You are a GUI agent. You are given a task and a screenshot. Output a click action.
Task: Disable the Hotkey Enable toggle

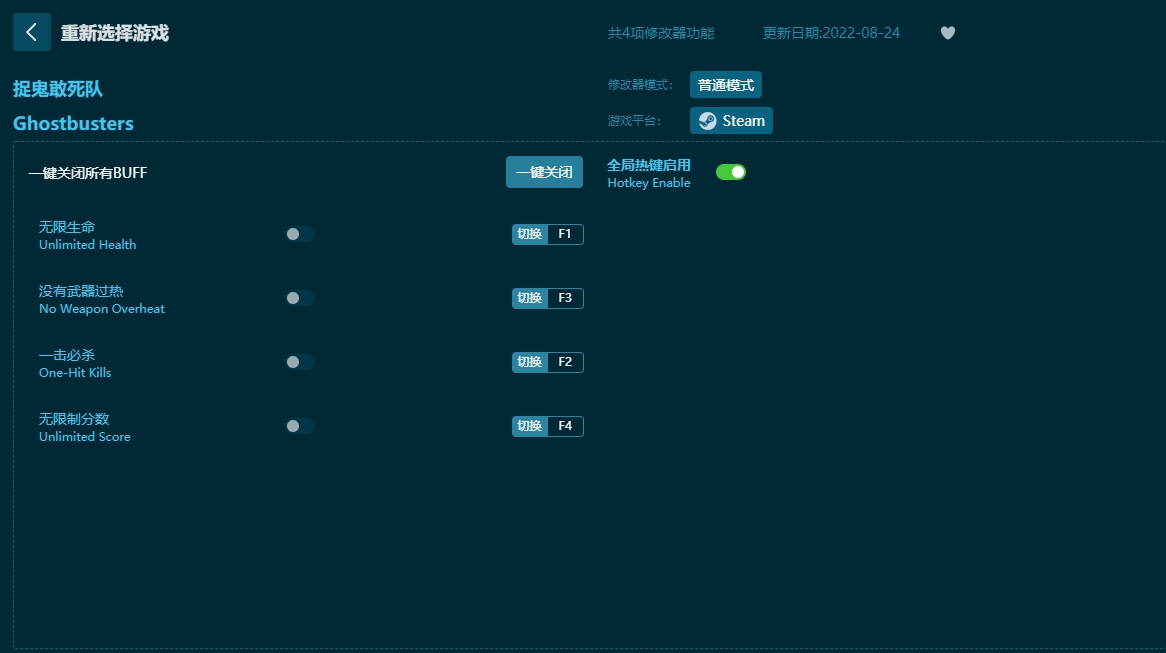pos(730,173)
